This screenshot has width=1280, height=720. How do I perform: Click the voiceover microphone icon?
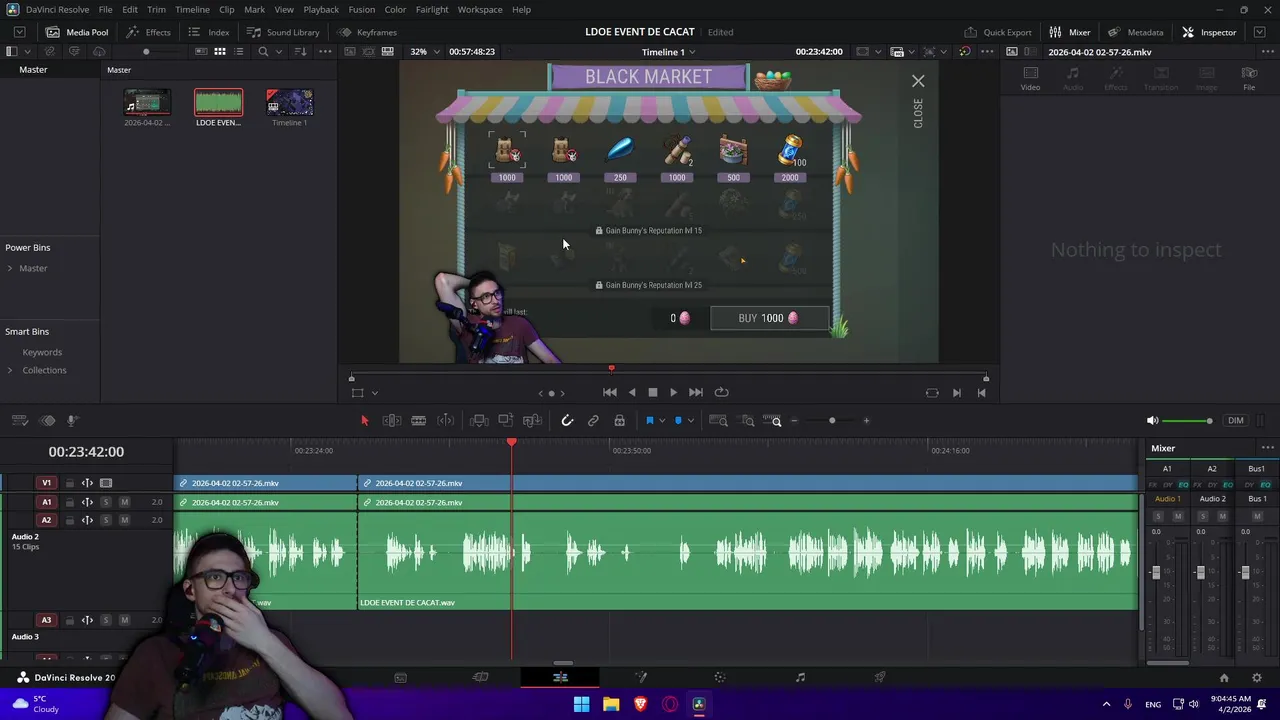[x=72, y=421]
